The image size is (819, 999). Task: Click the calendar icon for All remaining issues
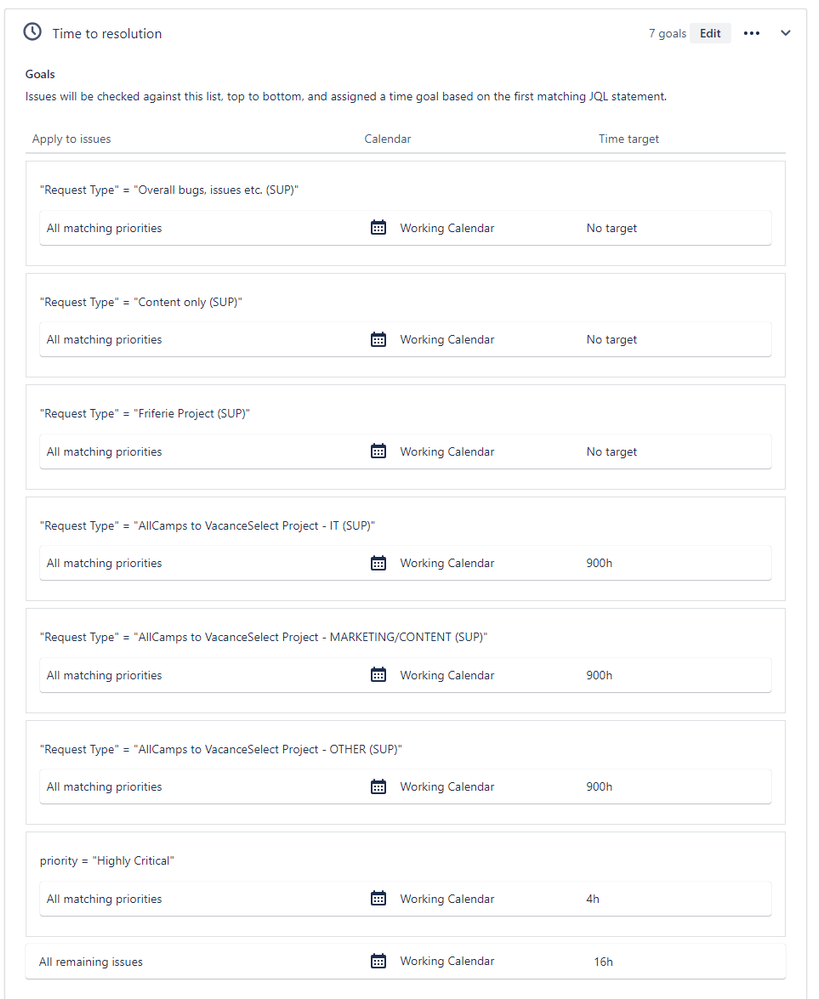[378, 960]
